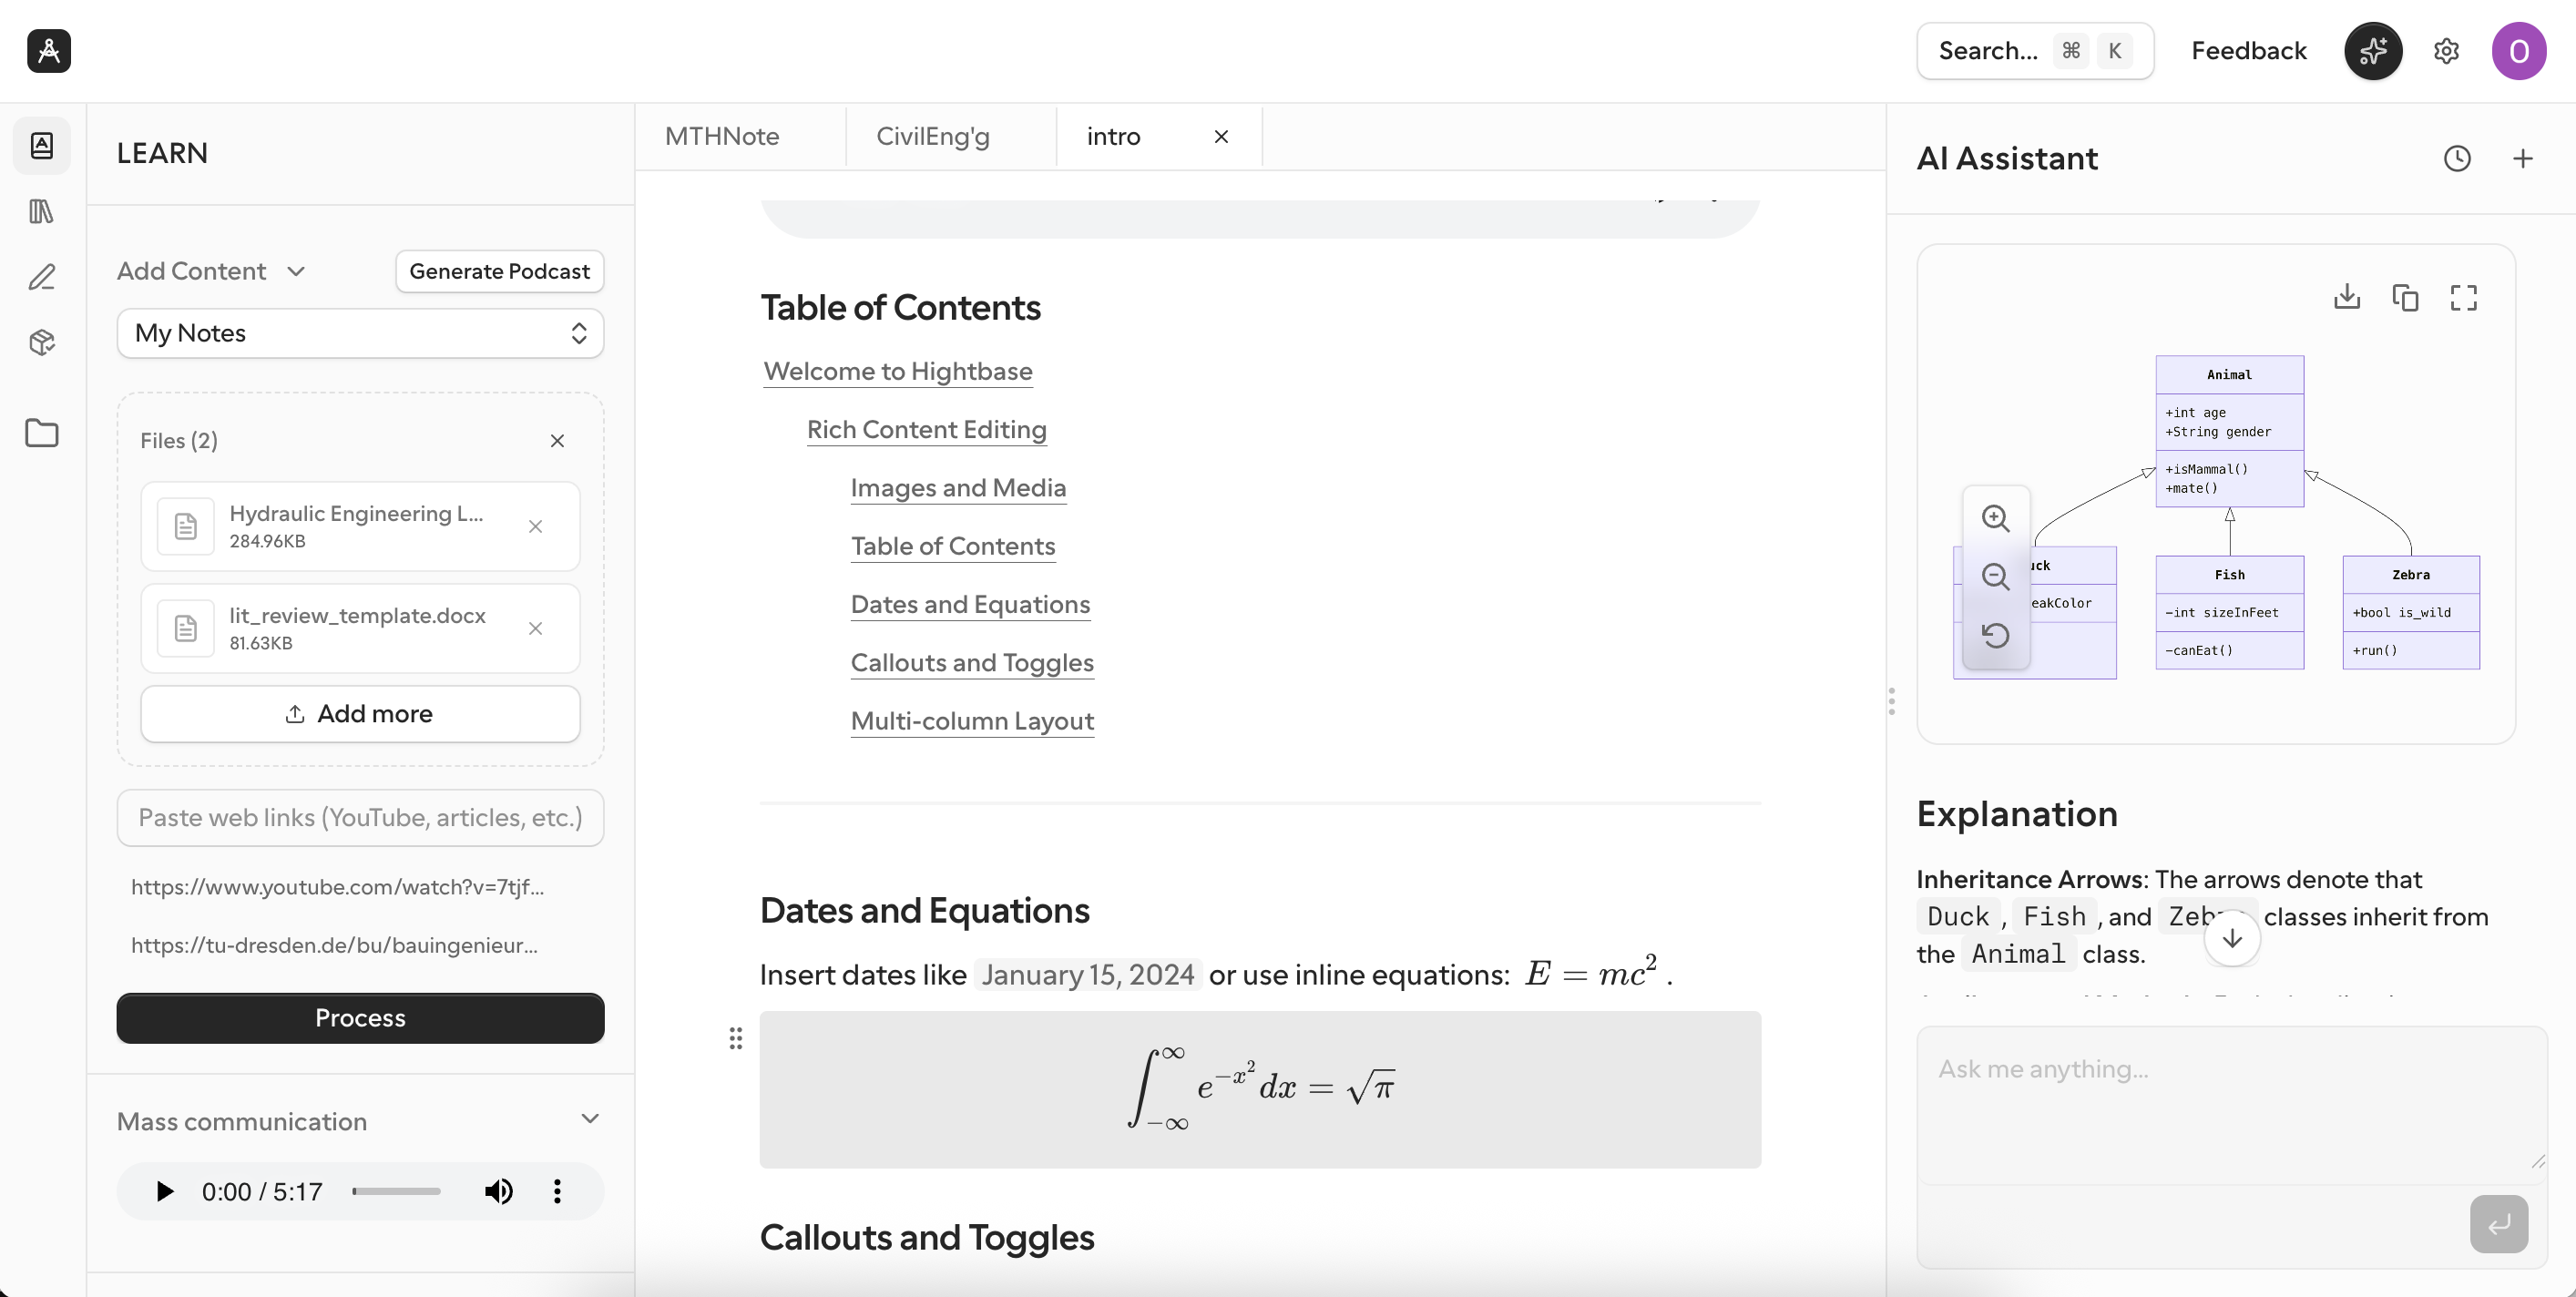Image resolution: width=2576 pixels, height=1297 pixels.
Task: Click the Generate Podcast button
Action: click(499, 270)
